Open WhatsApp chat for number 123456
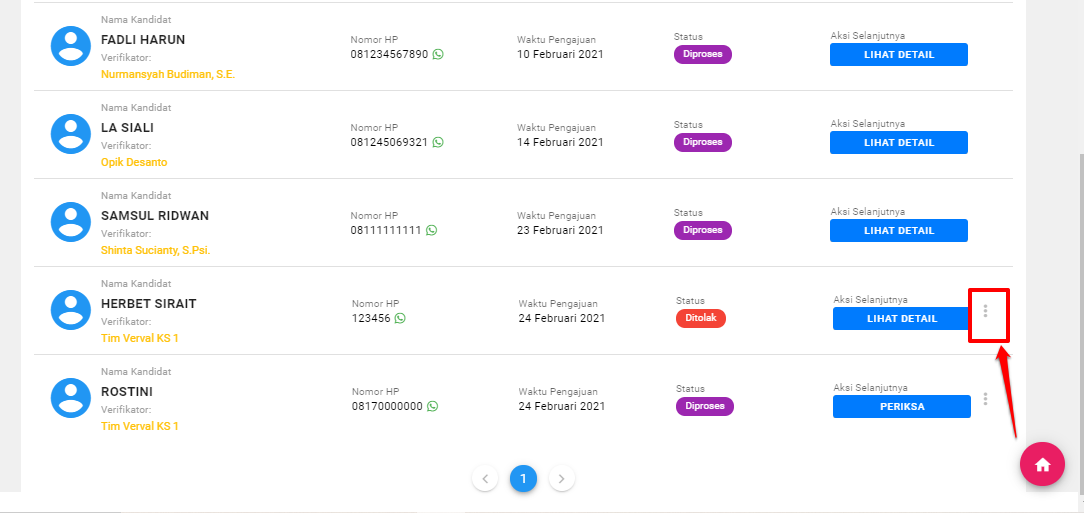 [x=401, y=318]
